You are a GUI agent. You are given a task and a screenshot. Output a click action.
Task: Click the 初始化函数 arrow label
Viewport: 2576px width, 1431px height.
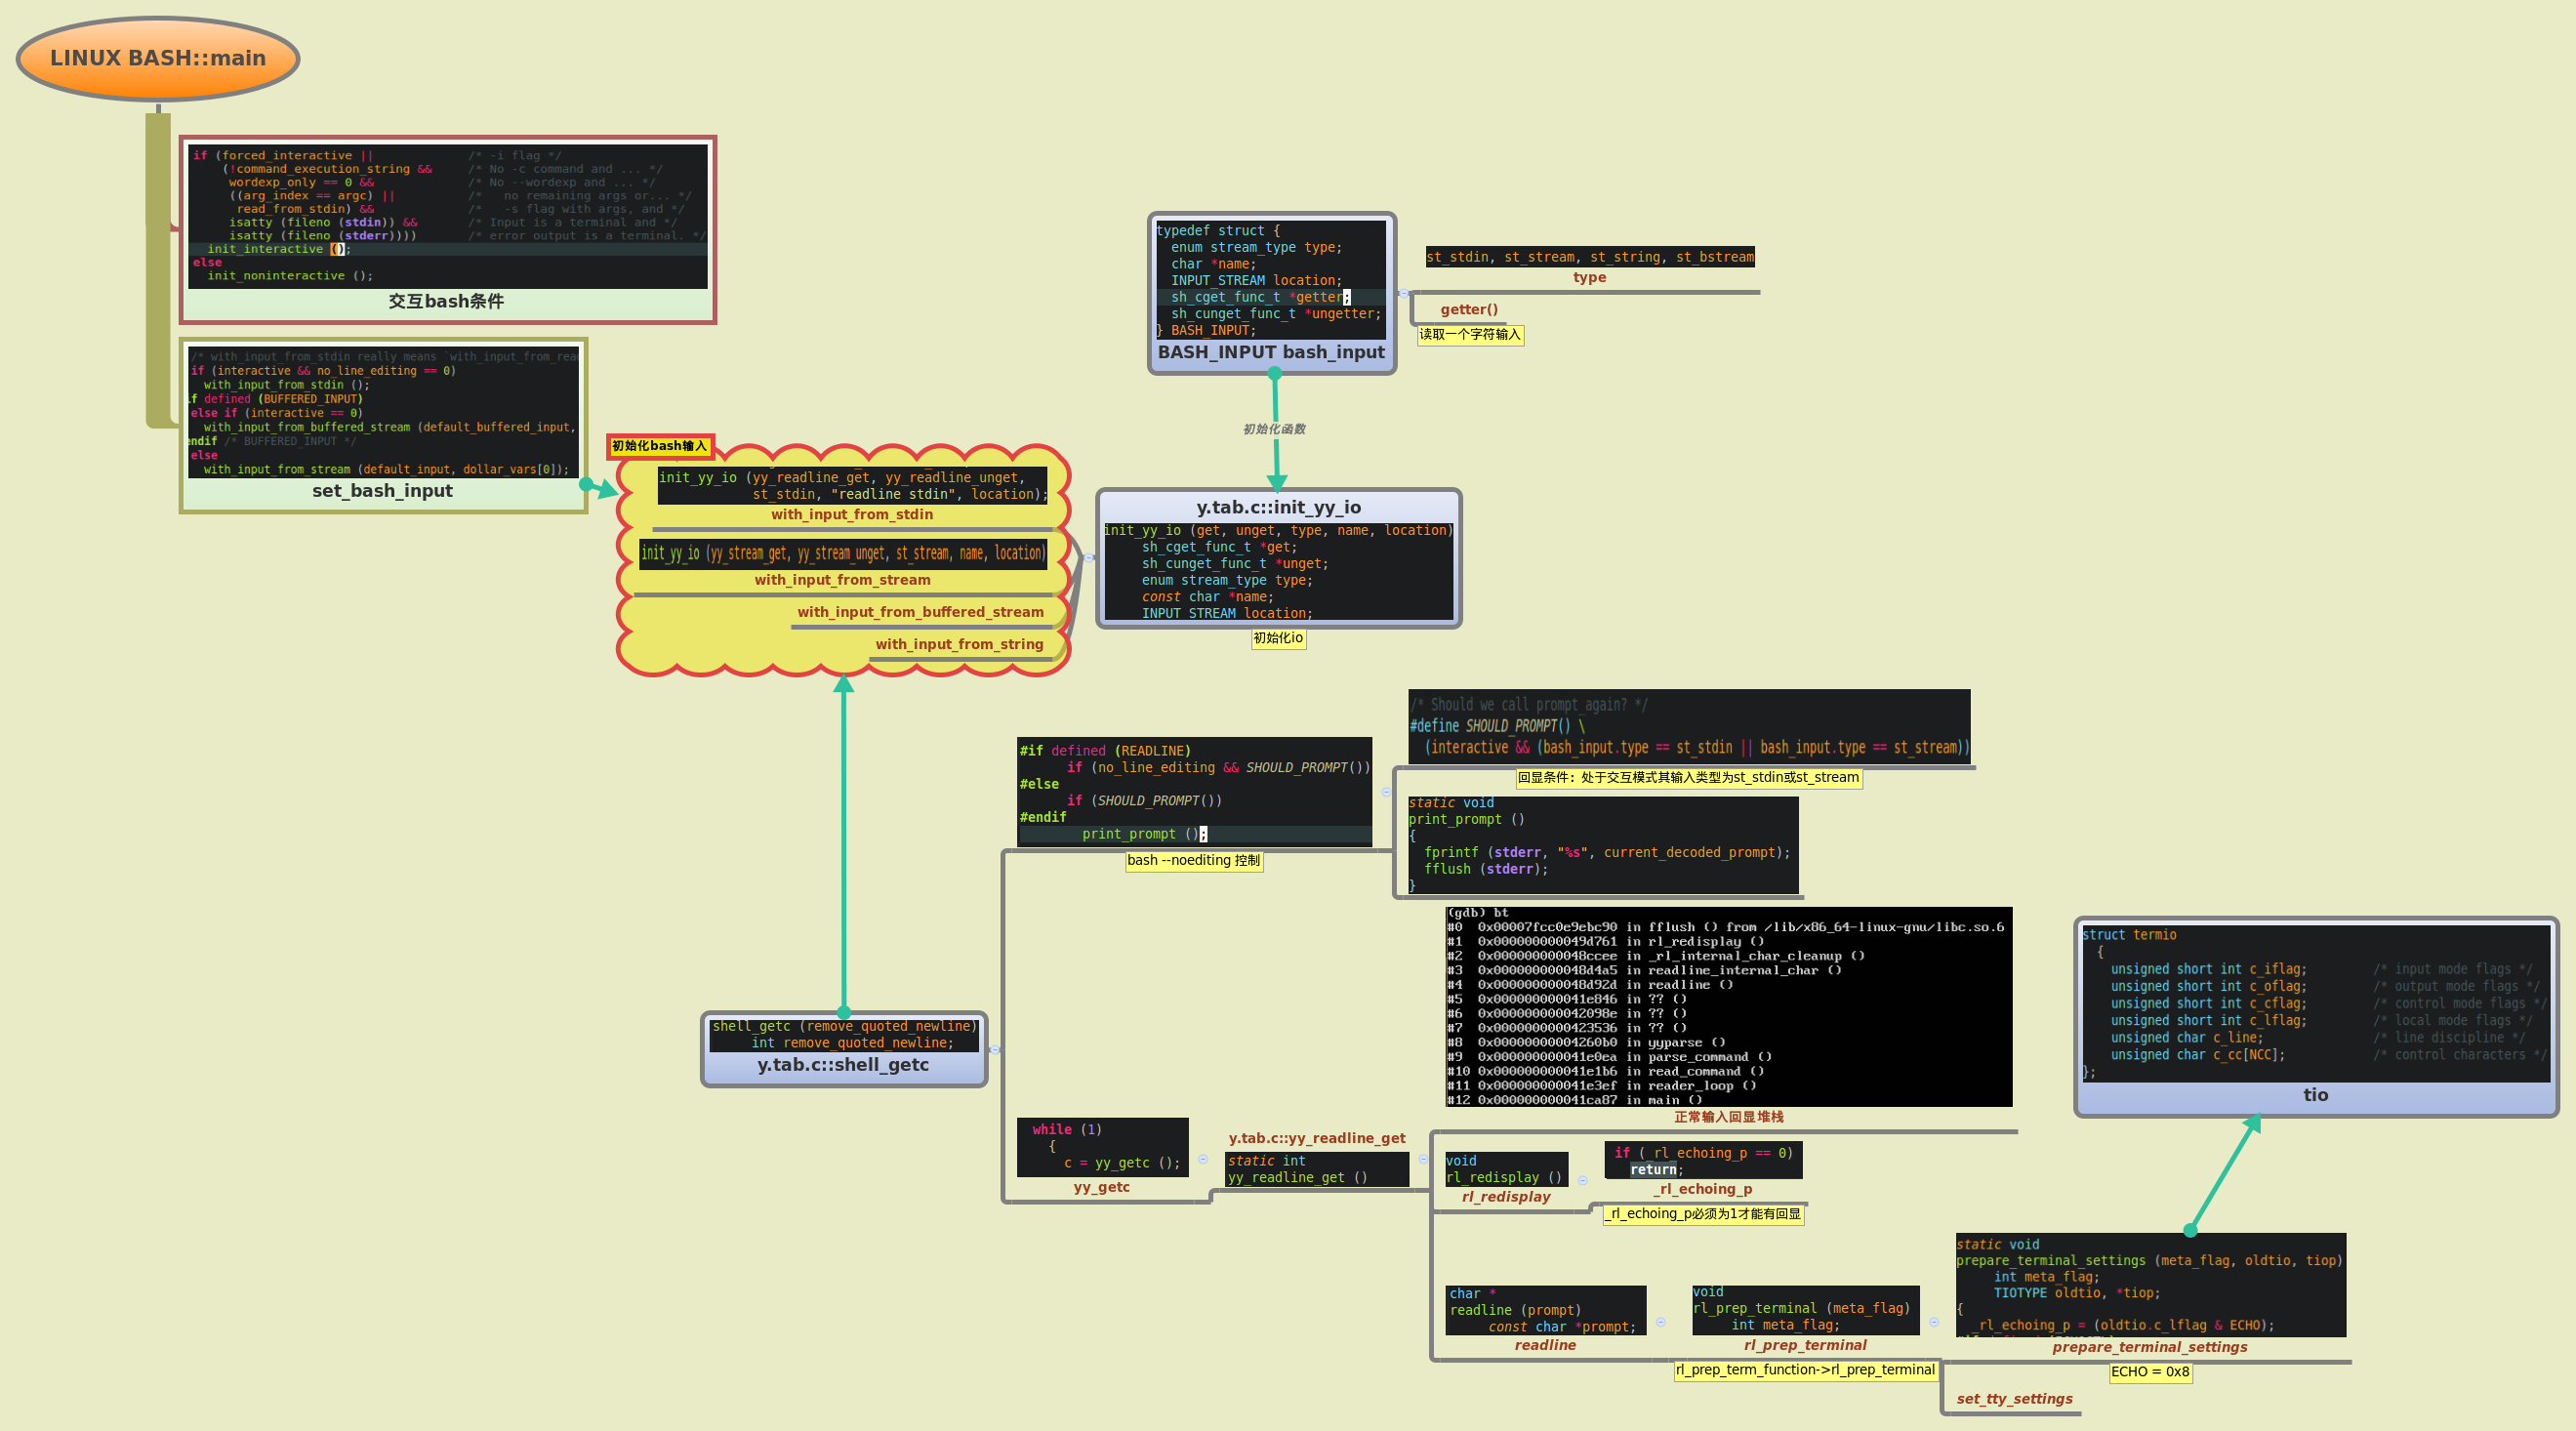pyautogui.click(x=1274, y=429)
